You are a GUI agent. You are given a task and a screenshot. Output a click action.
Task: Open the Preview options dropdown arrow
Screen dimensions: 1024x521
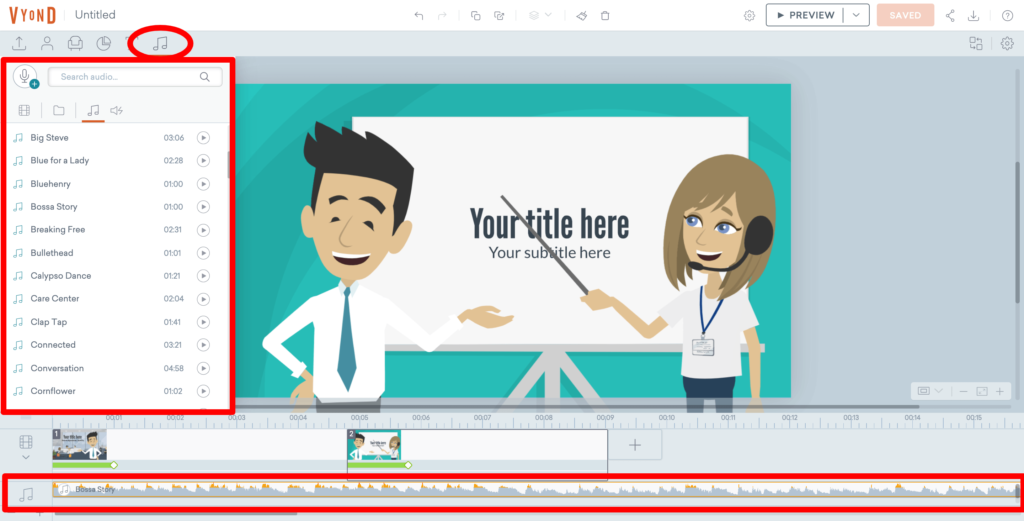click(856, 15)
